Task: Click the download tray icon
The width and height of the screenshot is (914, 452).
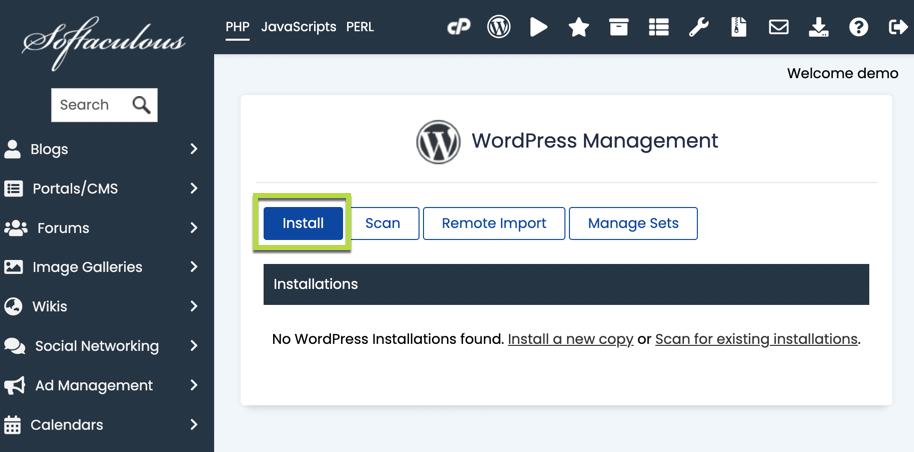Action: click(x=818, y=27)
